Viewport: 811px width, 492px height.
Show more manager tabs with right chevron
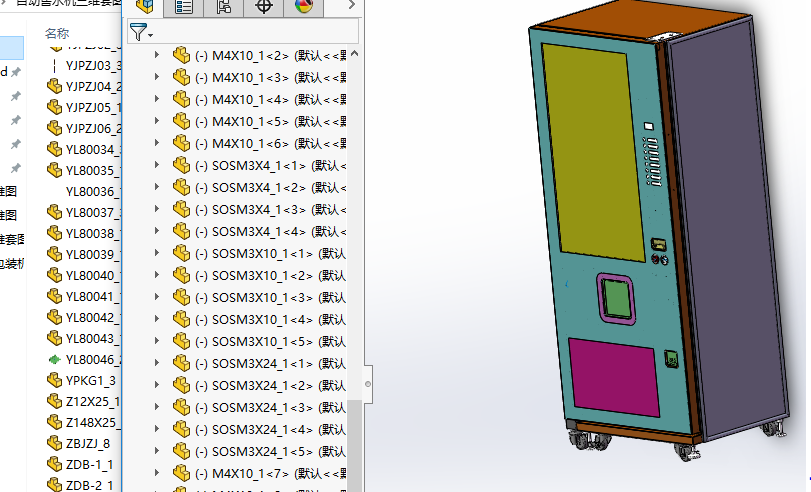[x=352, y=5]
